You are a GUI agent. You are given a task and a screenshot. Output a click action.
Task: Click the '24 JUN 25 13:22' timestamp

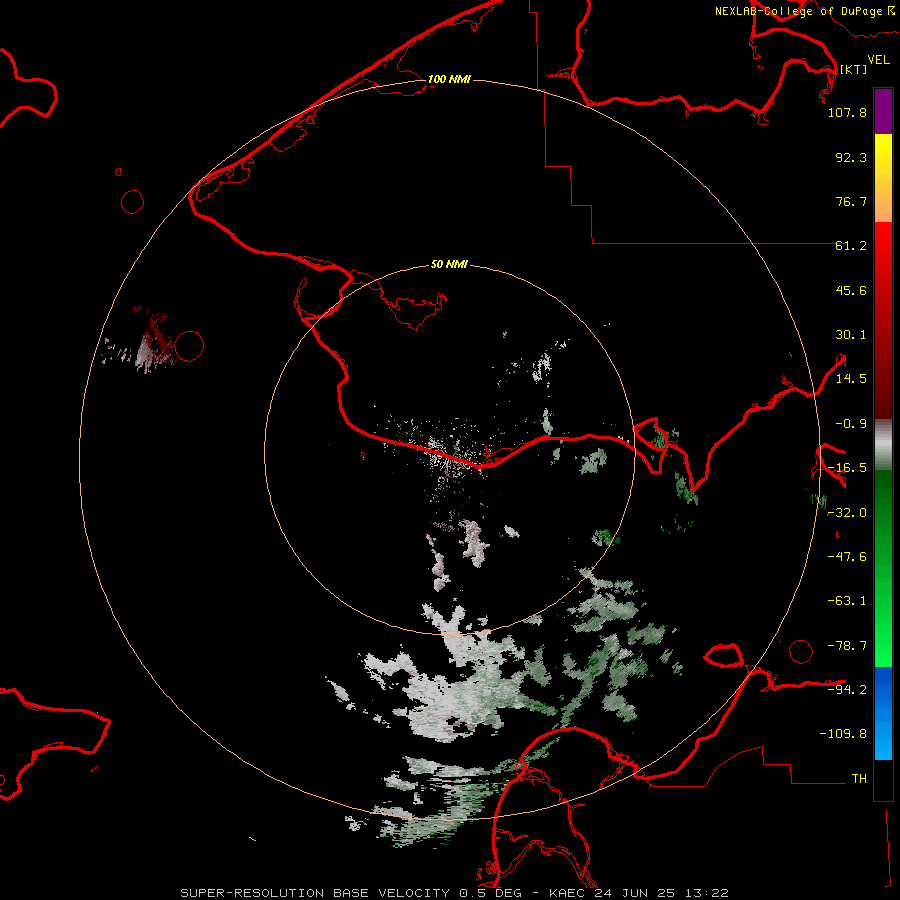[661, 893]
